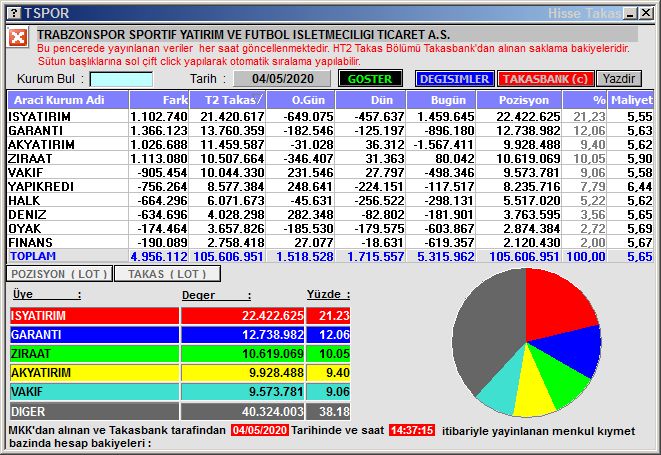
Task: Click the Tarih date field 04/05/2020
Action: pos(282,79)
